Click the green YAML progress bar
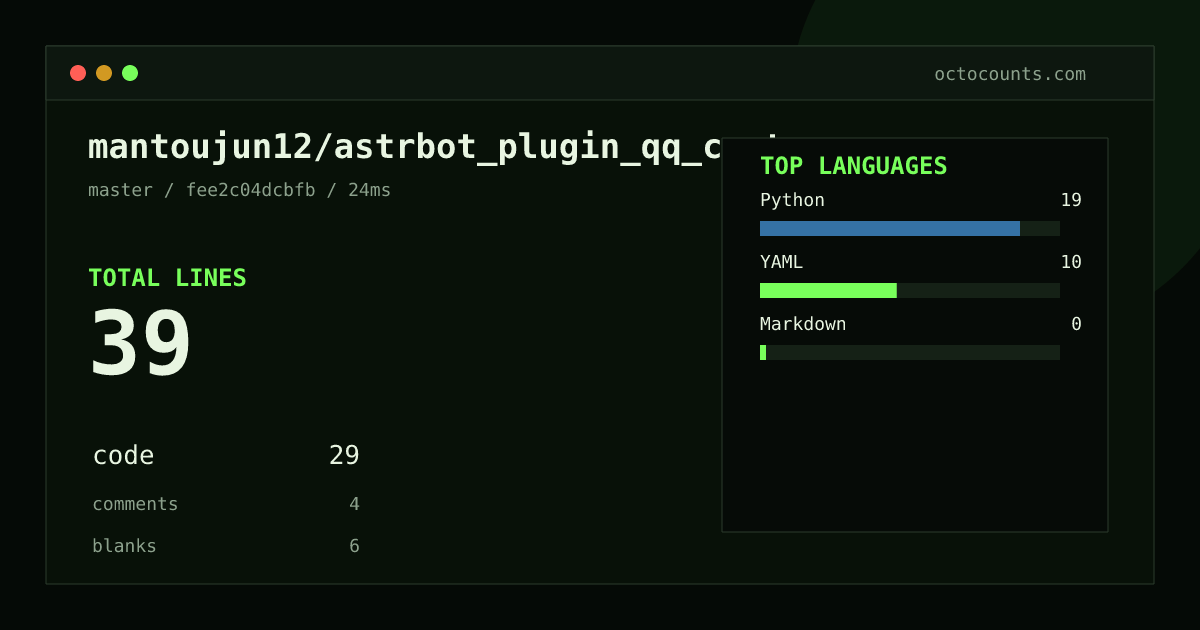1200x630 pixels. pos(828,290)
